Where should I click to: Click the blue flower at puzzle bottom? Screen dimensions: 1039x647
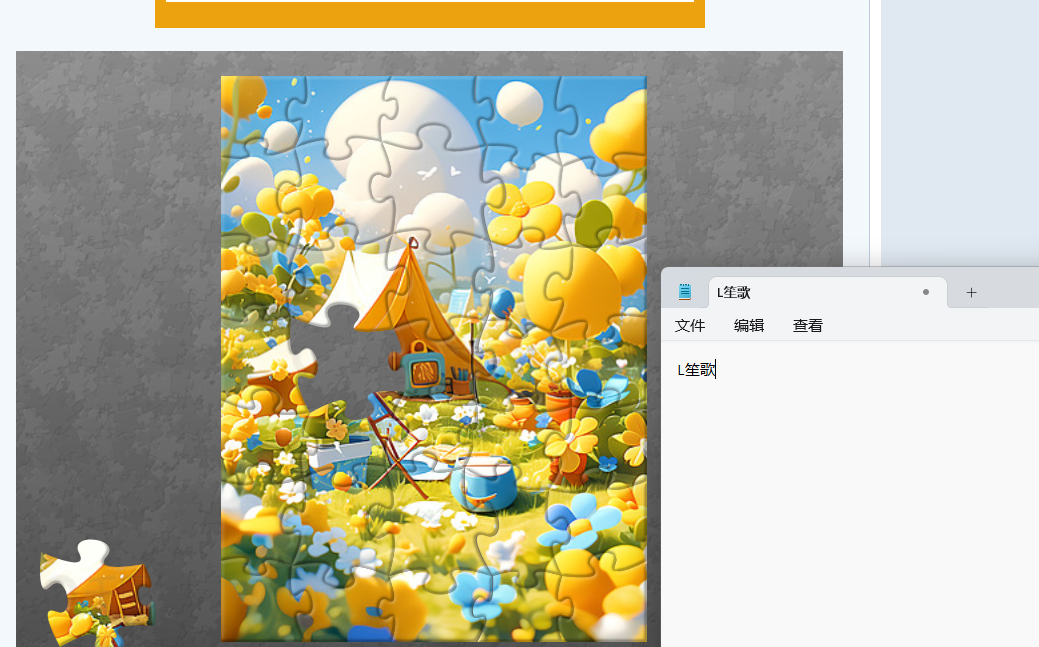480,592
